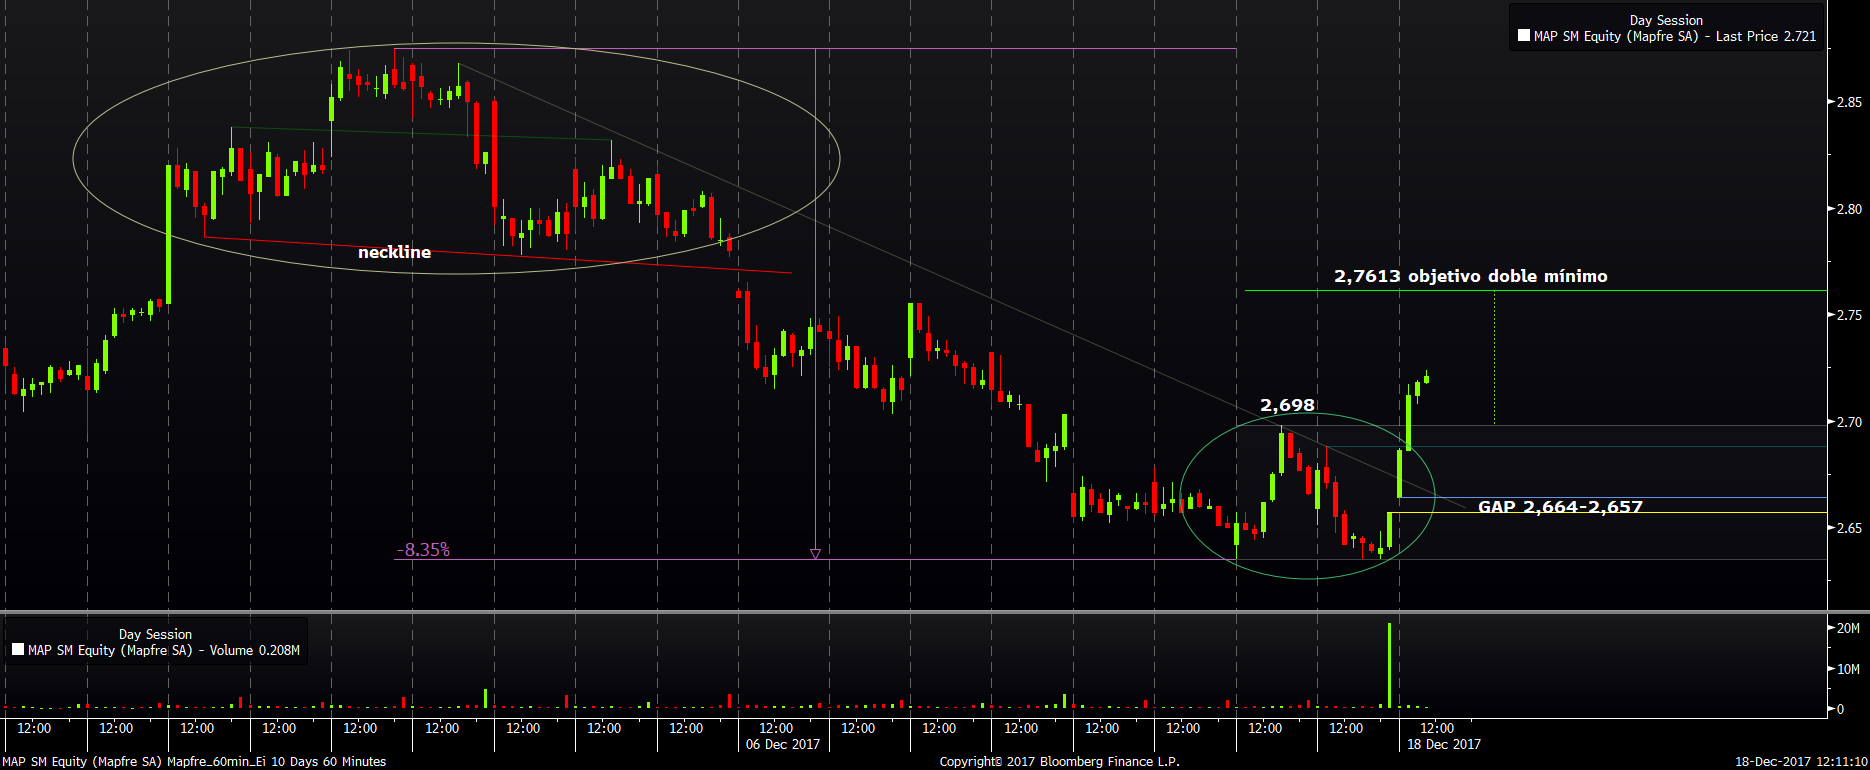1870x770 pixels.
Task: Click the latest green candle on the chart
Action: [x=1426, y=377]
